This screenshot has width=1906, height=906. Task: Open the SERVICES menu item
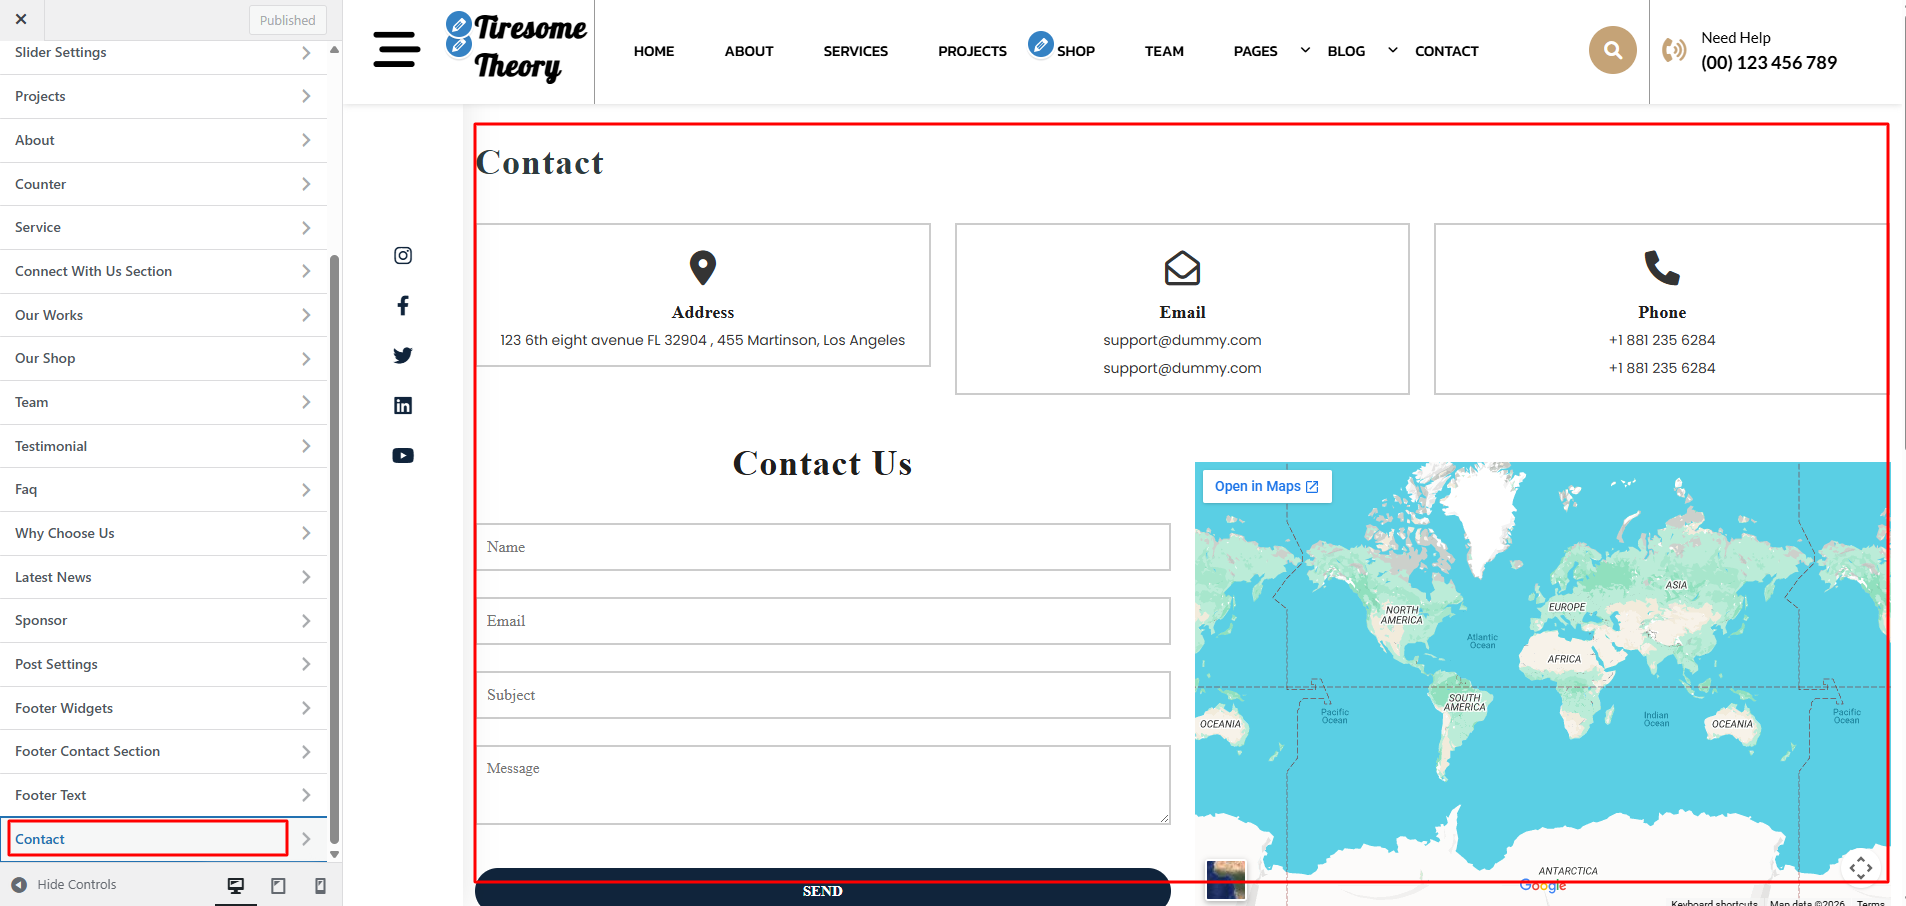tap(856, 51)
